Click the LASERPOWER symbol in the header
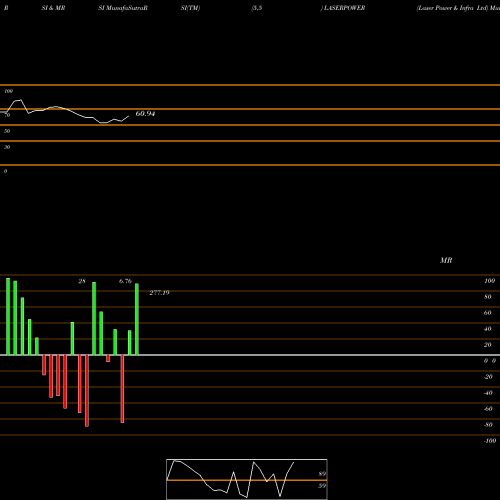The image size is (500, 500). 345,8
